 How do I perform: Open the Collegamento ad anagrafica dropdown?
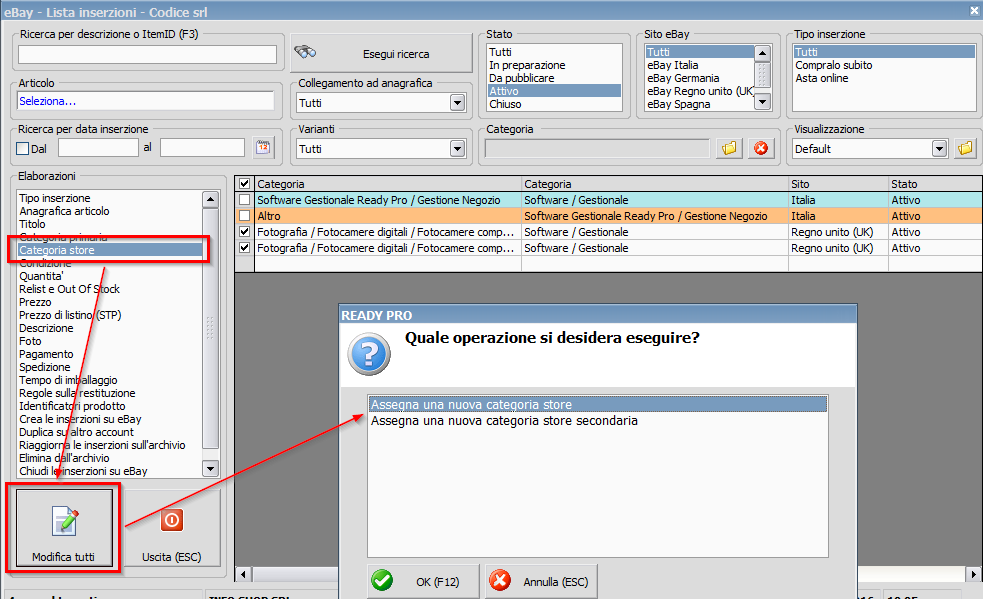[458, 103]
